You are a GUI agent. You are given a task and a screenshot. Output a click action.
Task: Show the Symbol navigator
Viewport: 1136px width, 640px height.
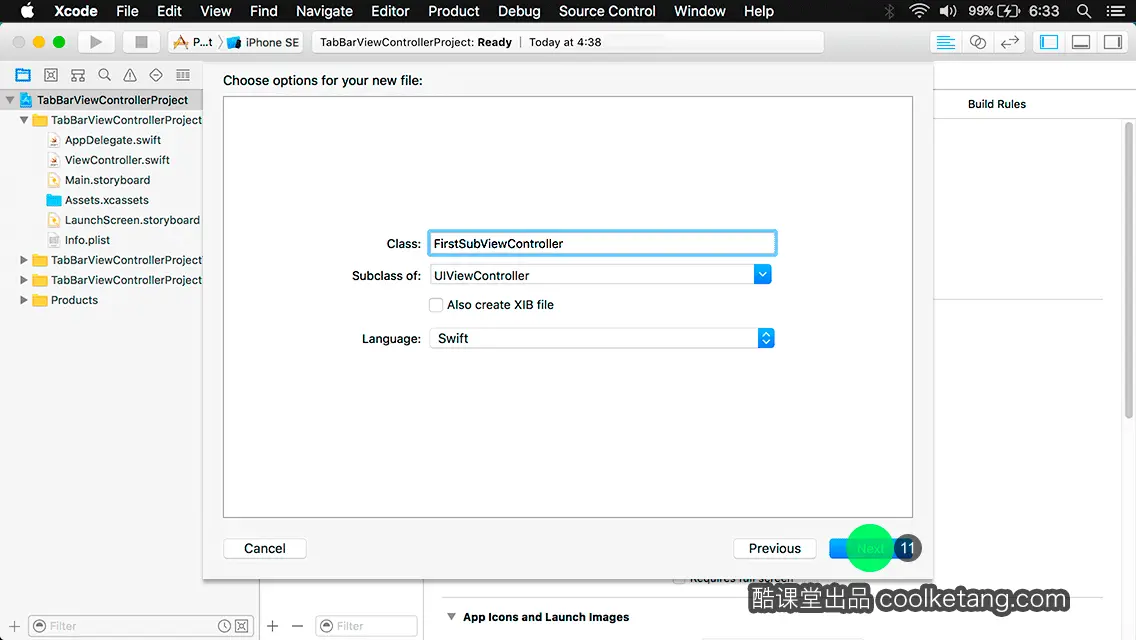[78, 75]
